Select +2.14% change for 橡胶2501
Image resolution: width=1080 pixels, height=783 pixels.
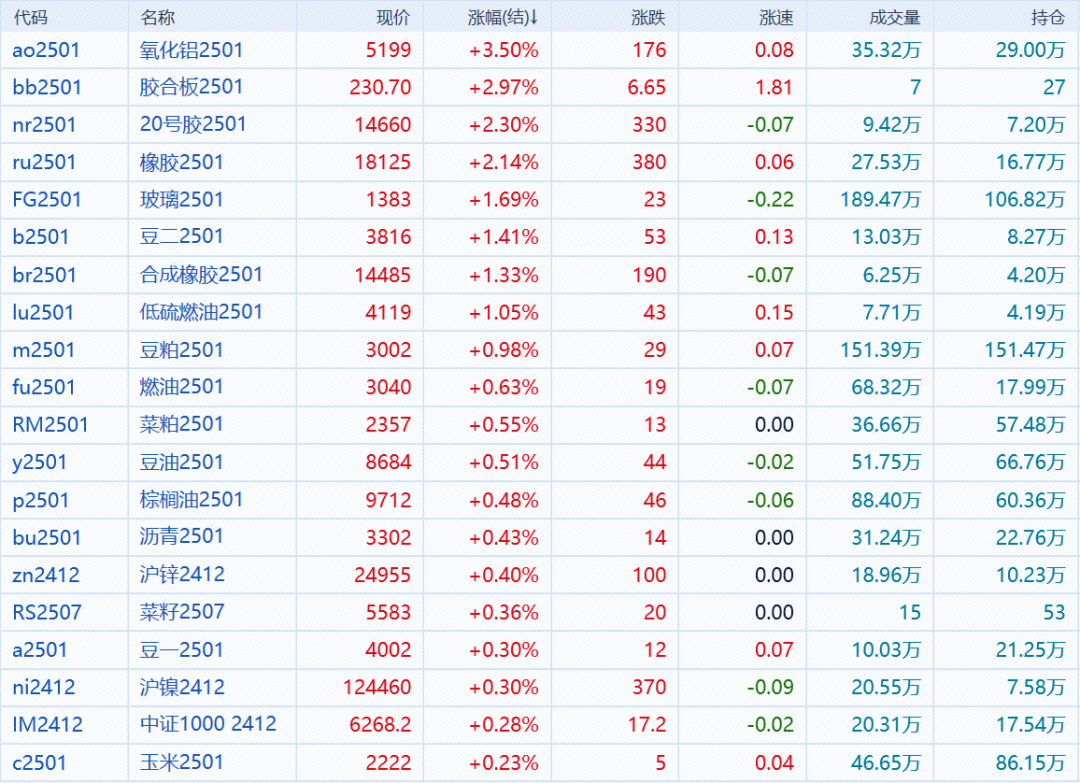(503, 163)
